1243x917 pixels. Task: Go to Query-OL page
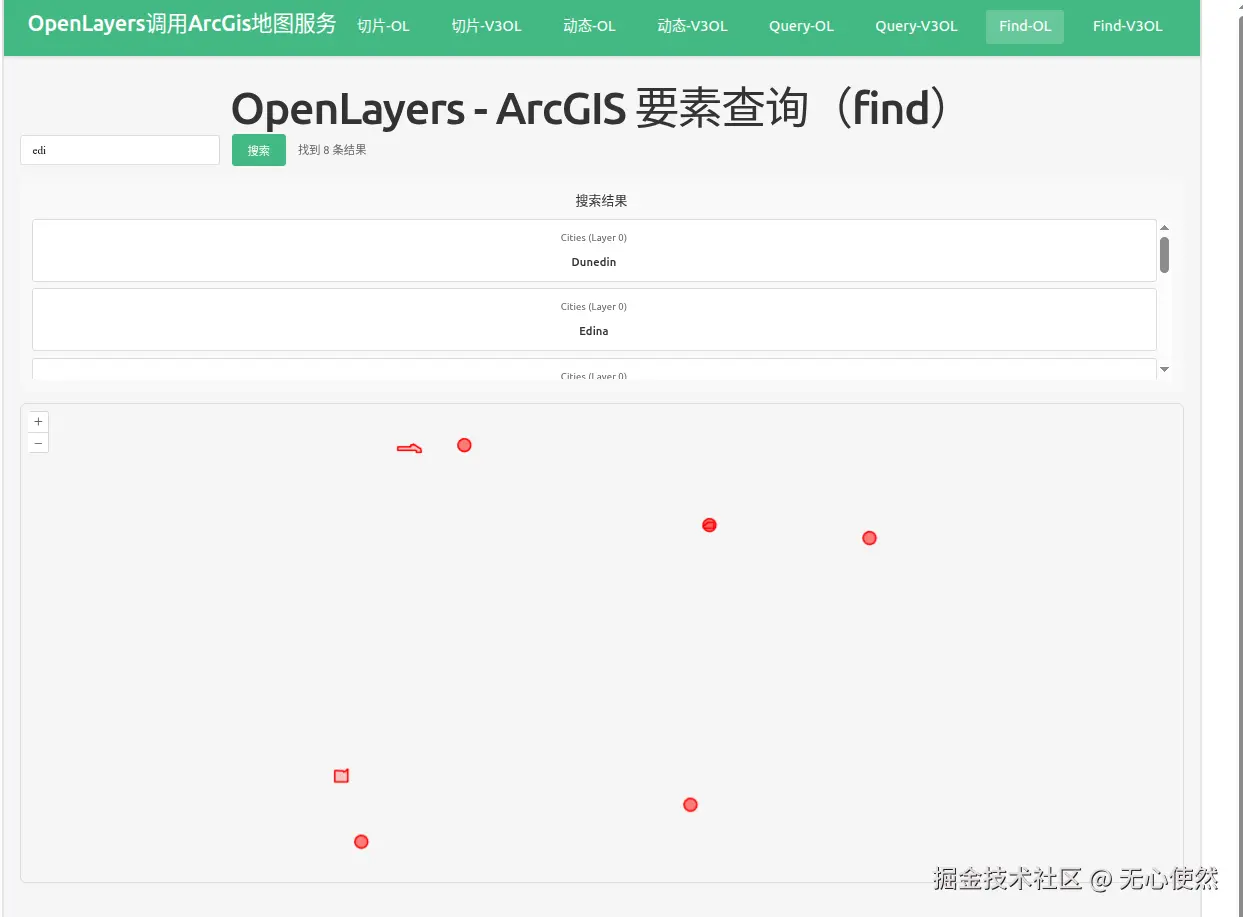(801, 26)
